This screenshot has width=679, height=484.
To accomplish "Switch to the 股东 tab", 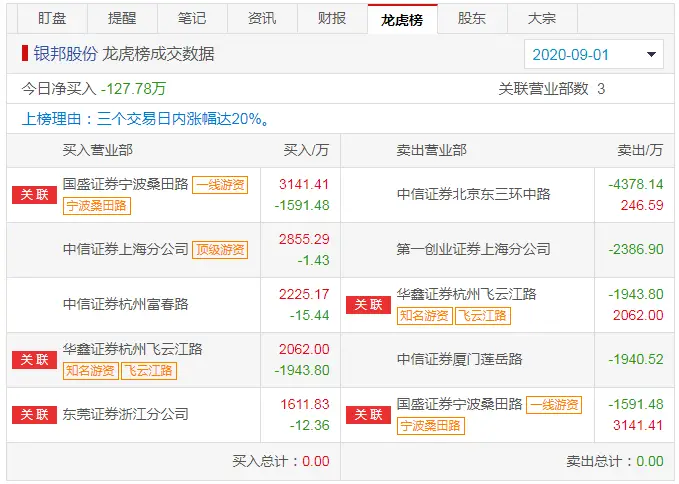I will [x=472, y=18].
